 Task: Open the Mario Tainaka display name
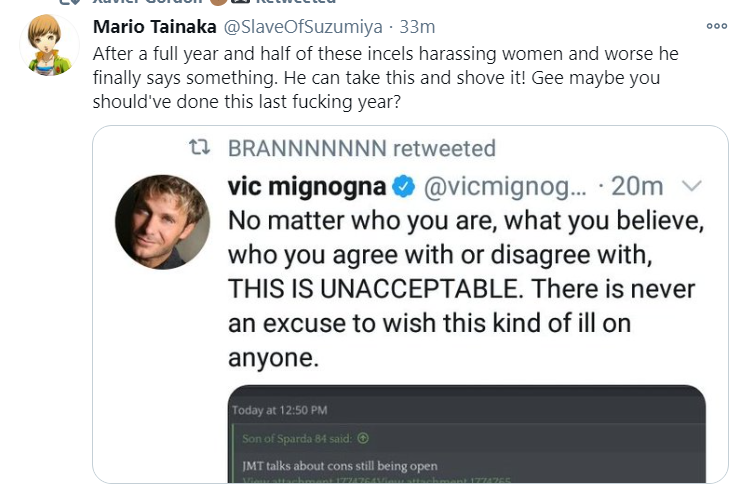point(155,27)
